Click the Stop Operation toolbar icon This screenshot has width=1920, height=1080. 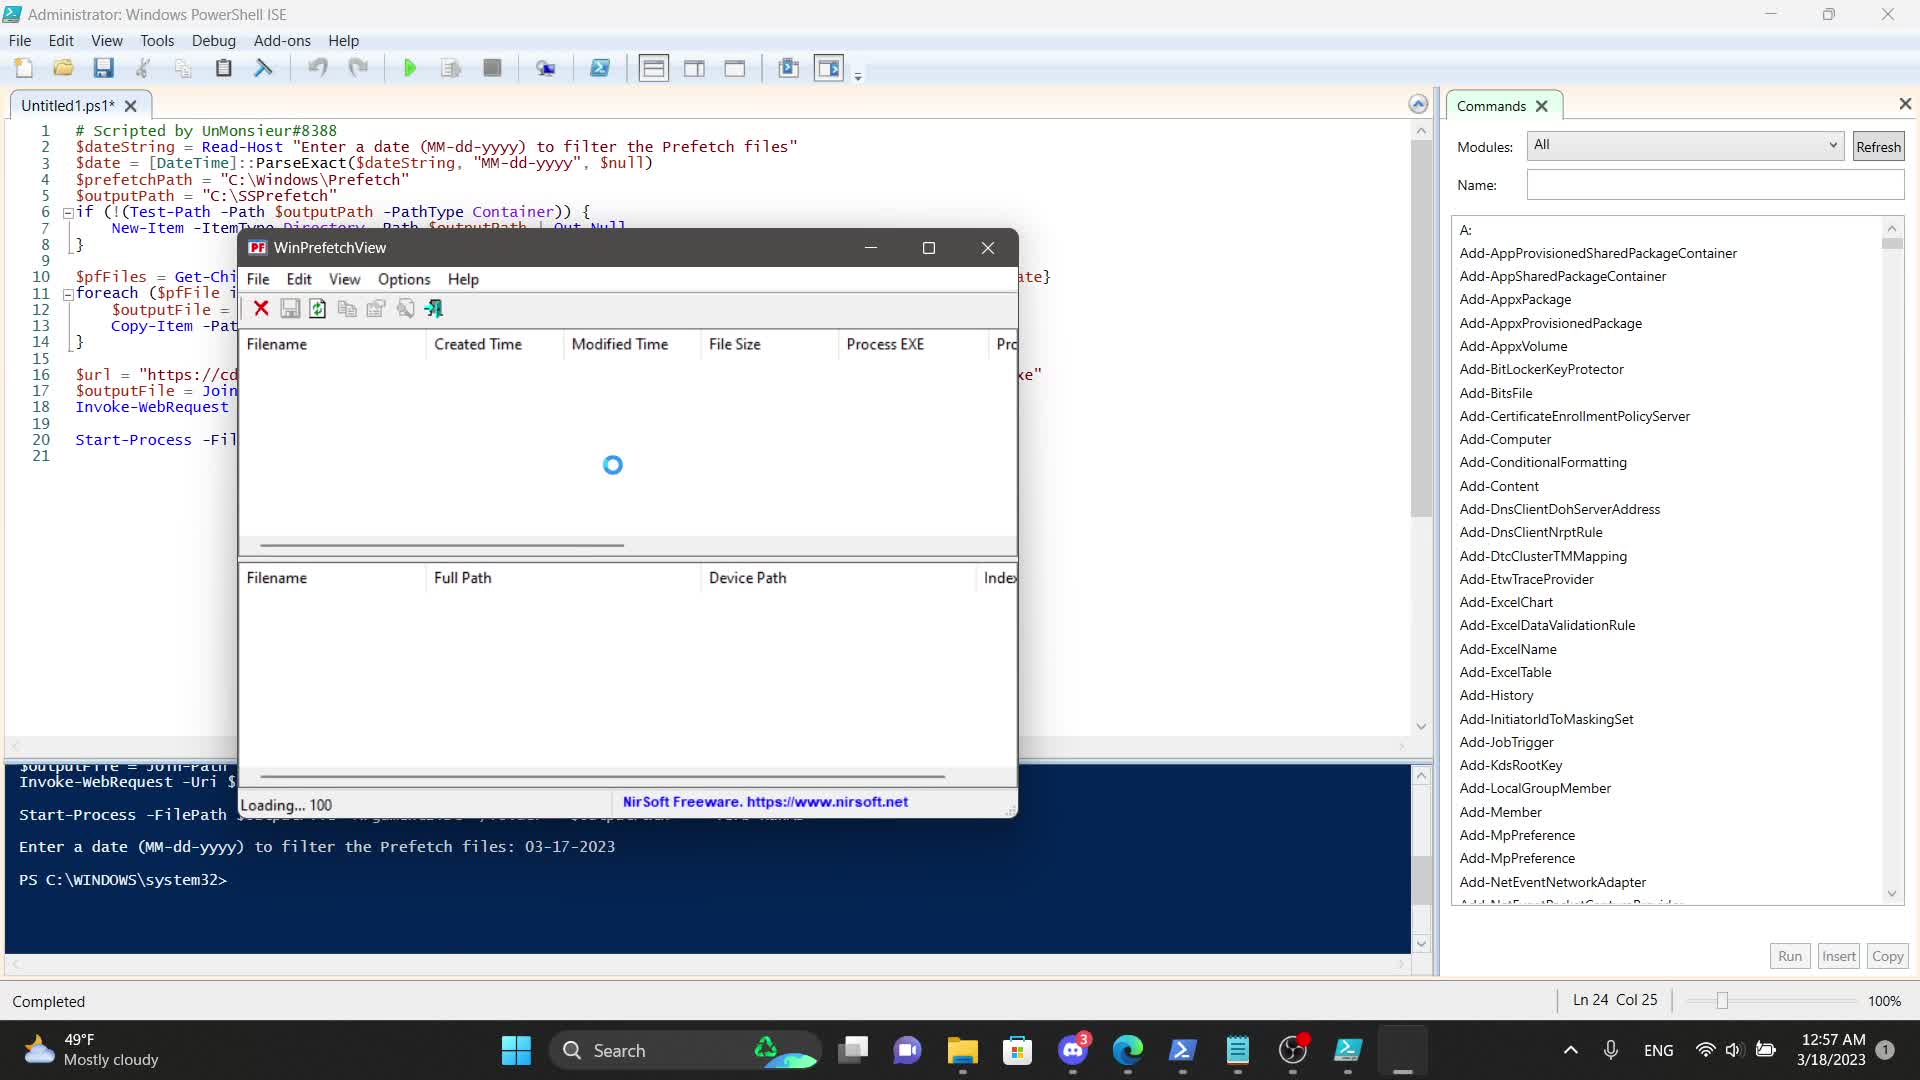[492, 68]
